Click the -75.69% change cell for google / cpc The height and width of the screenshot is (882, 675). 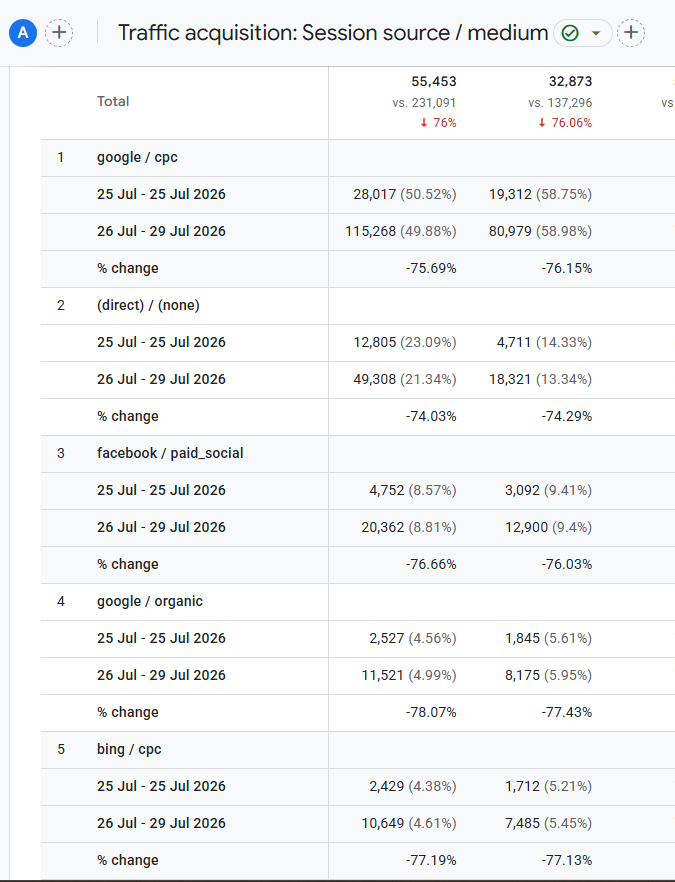431,268
